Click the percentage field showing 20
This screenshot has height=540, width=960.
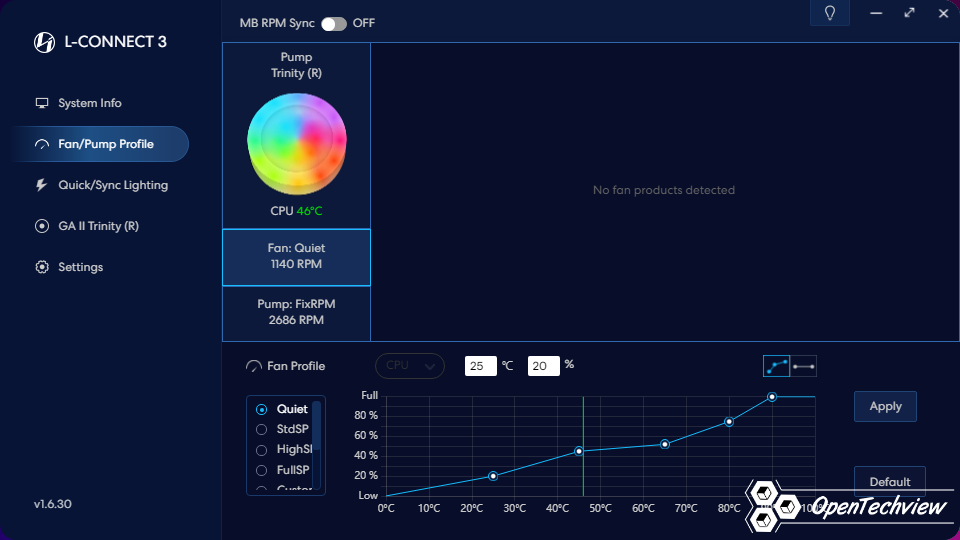click(x=543, y=366)
